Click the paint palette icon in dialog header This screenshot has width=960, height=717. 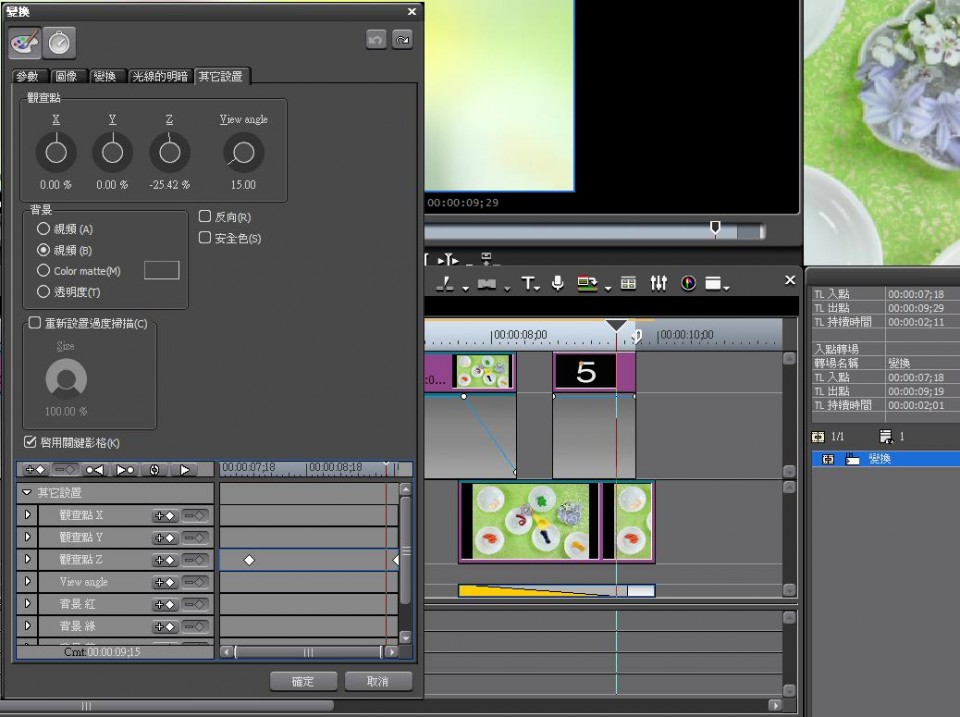(x=25, y=42)
